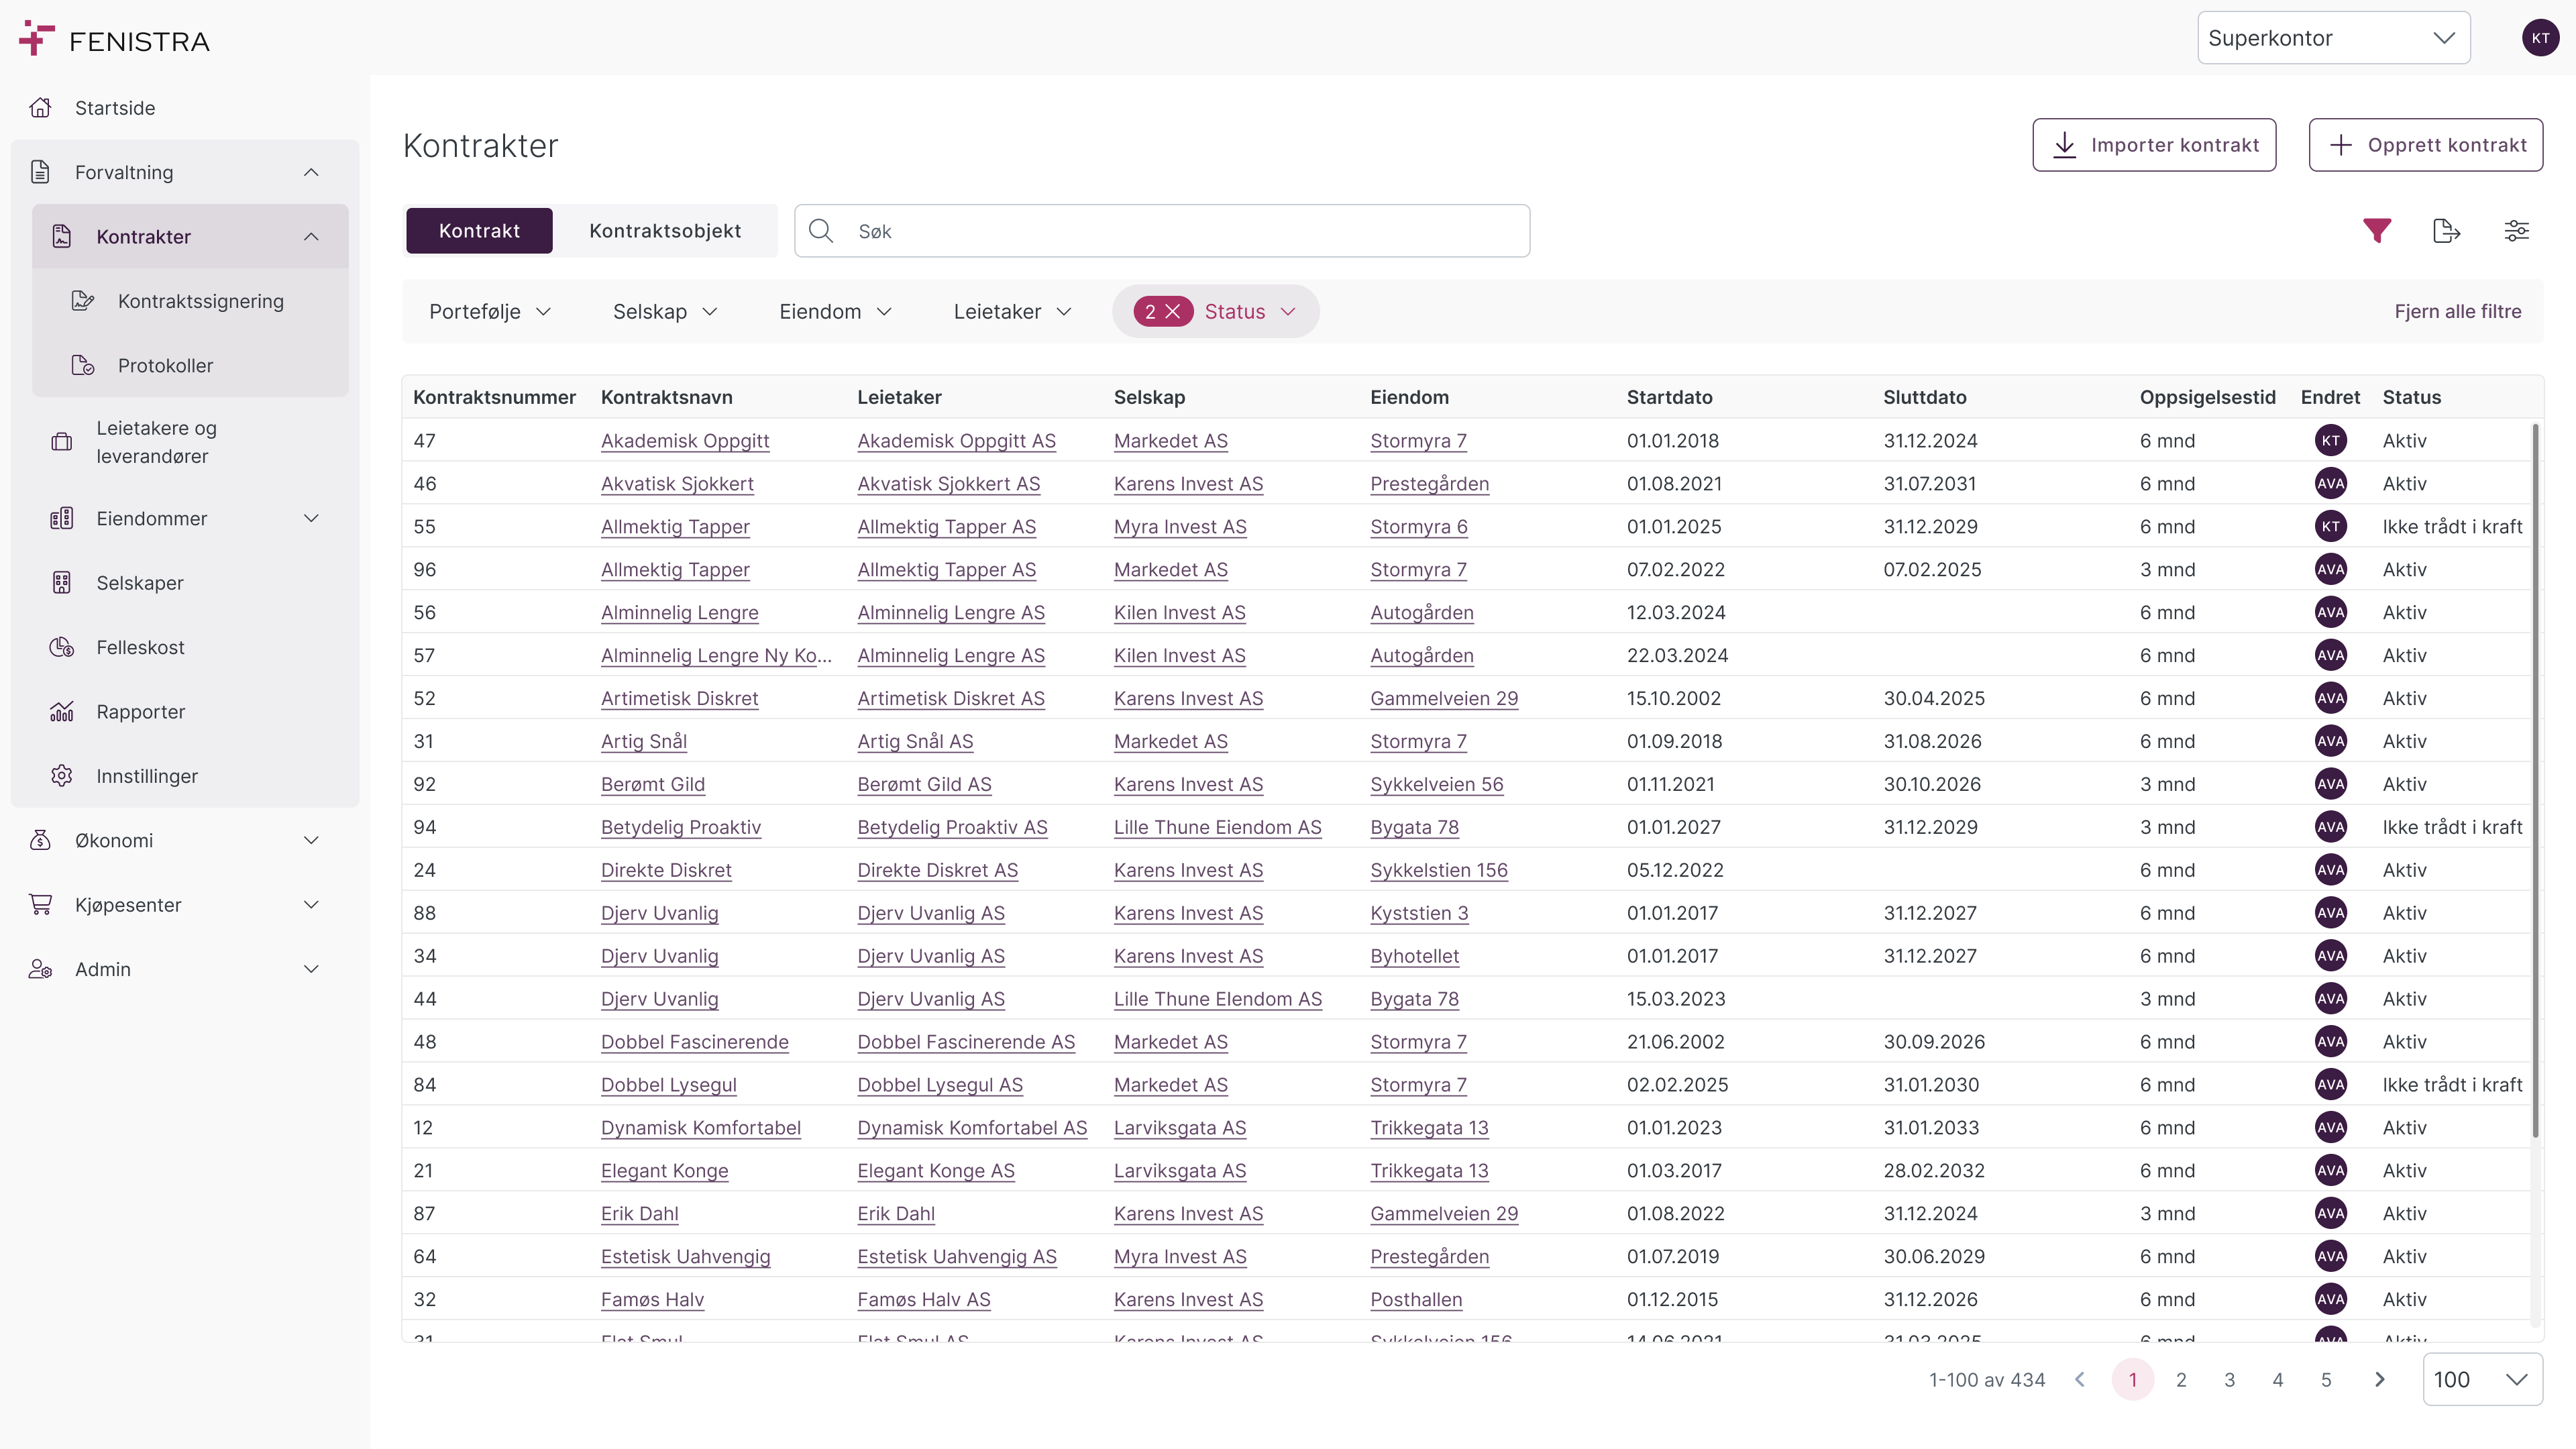Expand the Eiendommer chevron

[x=311, y=519]
